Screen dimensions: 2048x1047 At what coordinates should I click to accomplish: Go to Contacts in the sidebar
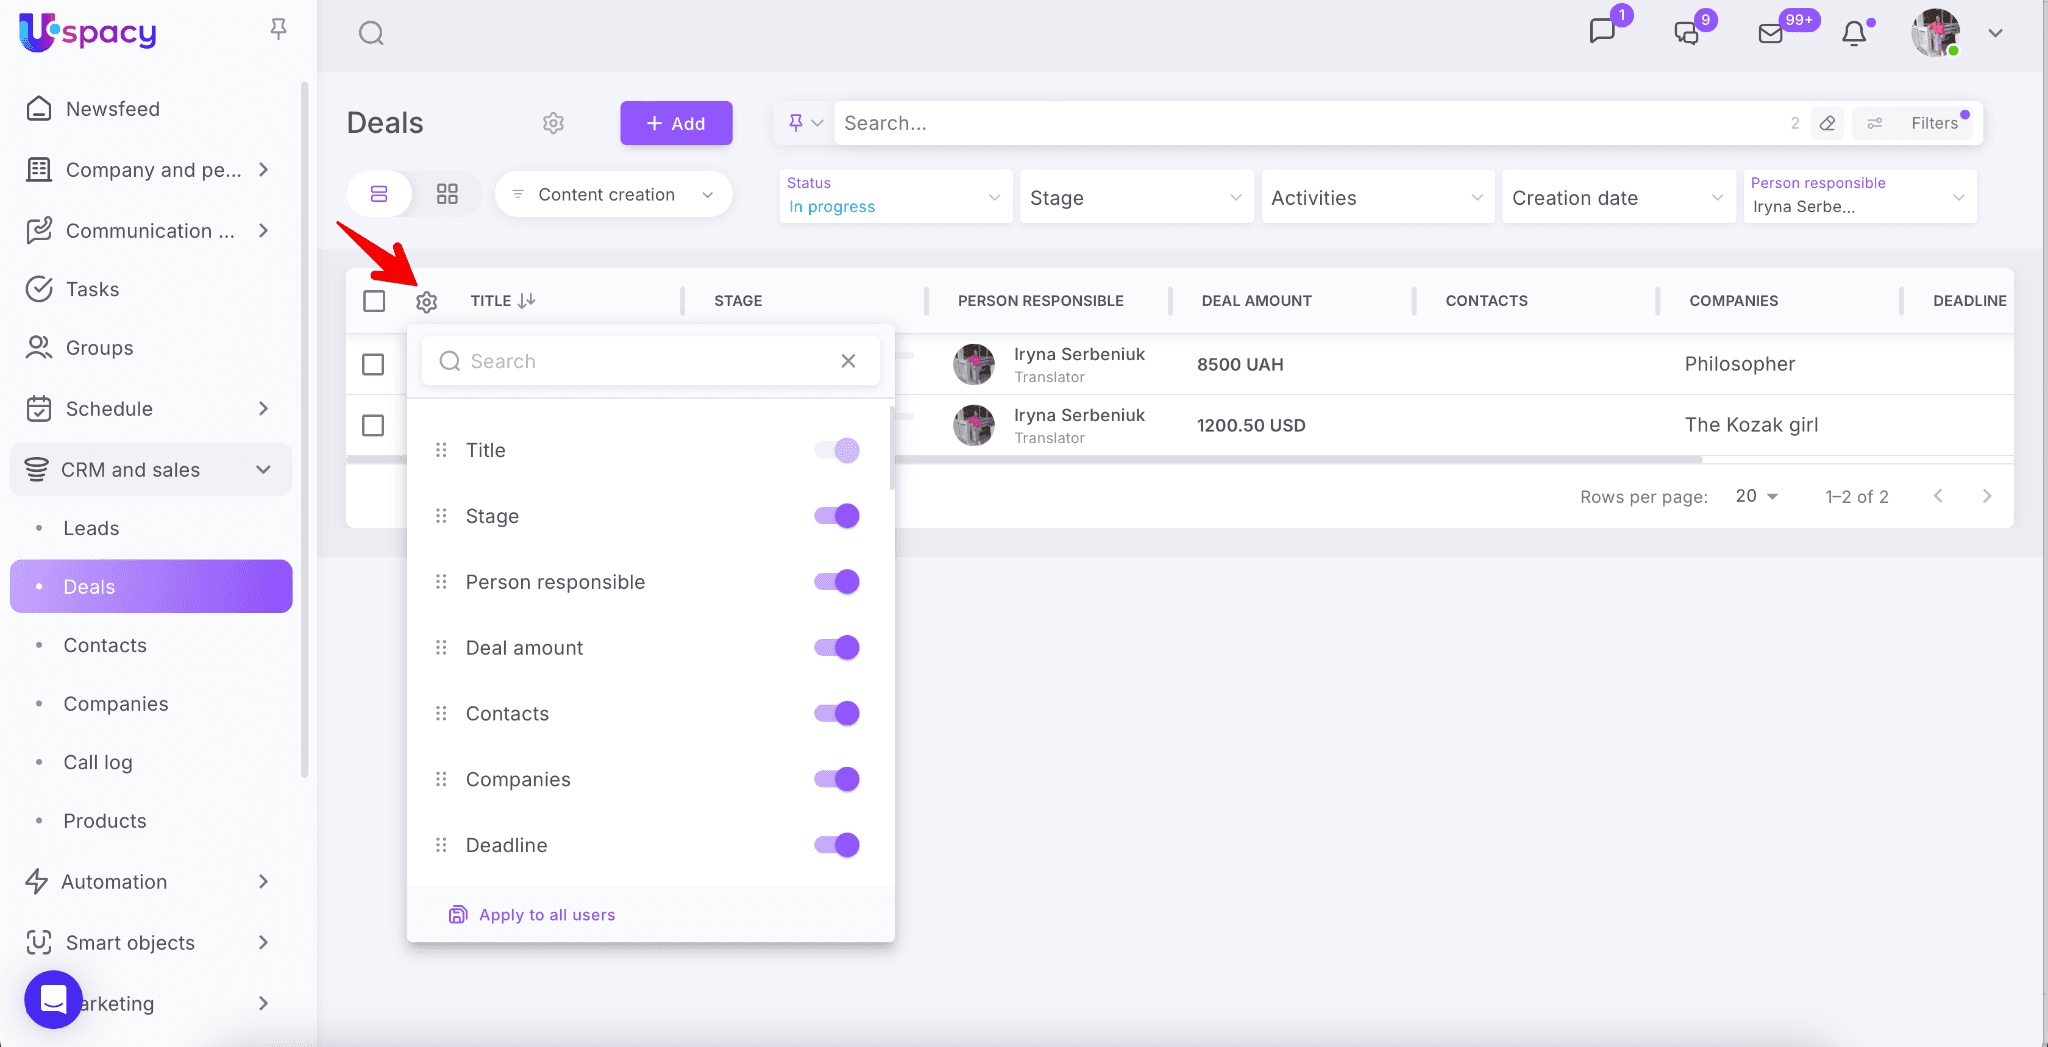[x=105, y=645]
